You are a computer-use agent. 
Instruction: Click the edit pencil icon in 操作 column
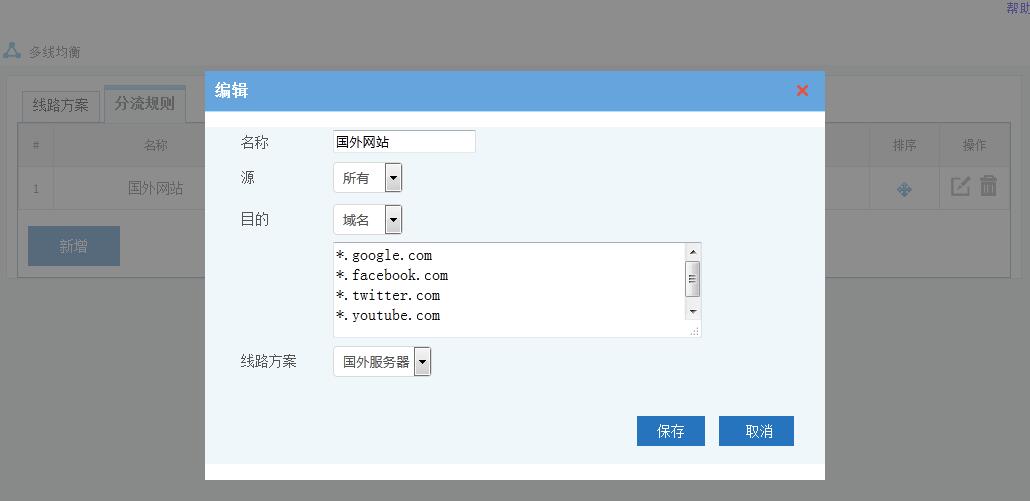960,186
